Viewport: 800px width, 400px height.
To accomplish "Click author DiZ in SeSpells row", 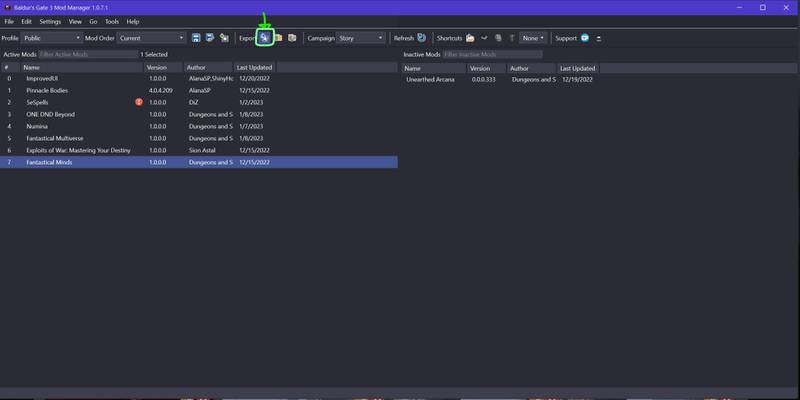I will coord(193,102).
